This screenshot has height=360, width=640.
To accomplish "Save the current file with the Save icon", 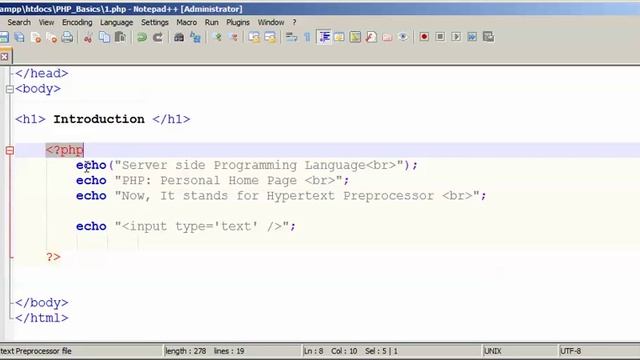I will coord(4,37).
